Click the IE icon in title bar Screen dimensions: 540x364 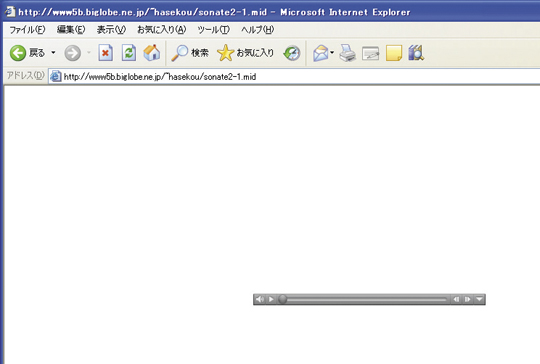point(10,12)
